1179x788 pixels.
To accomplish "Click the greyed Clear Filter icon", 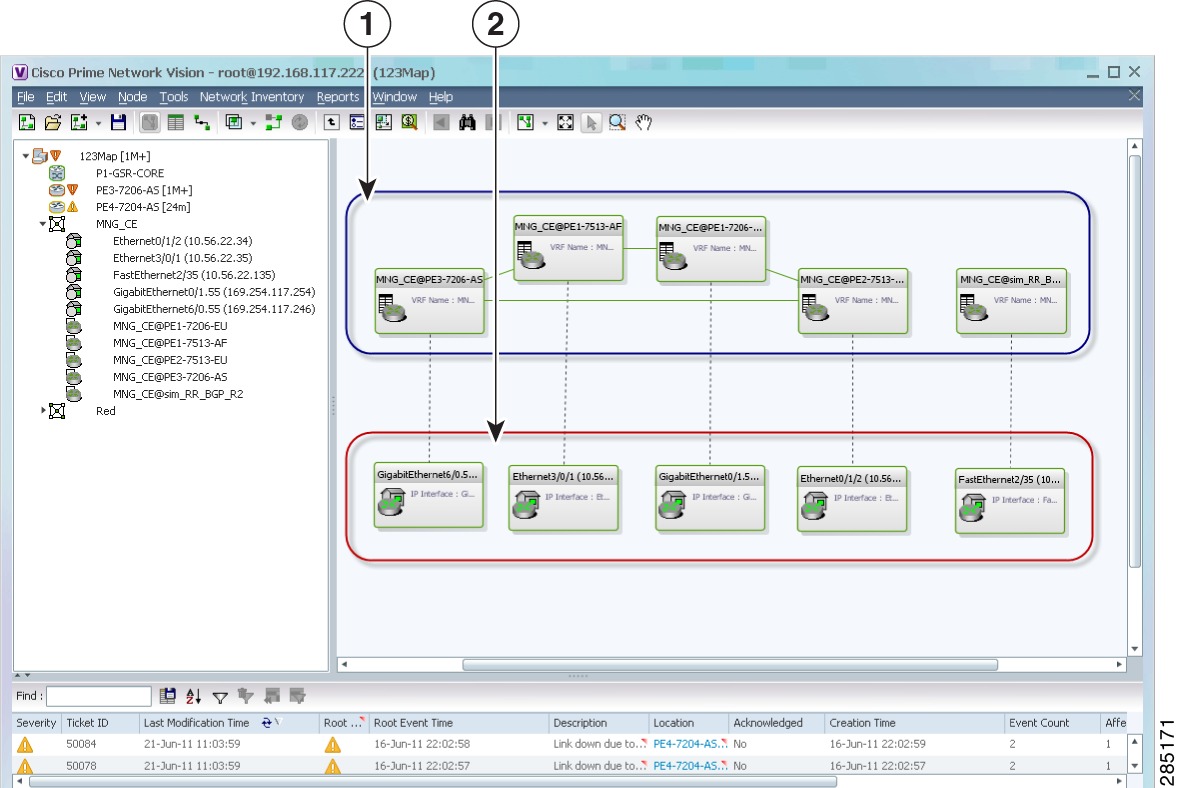I will coord(245,696).
